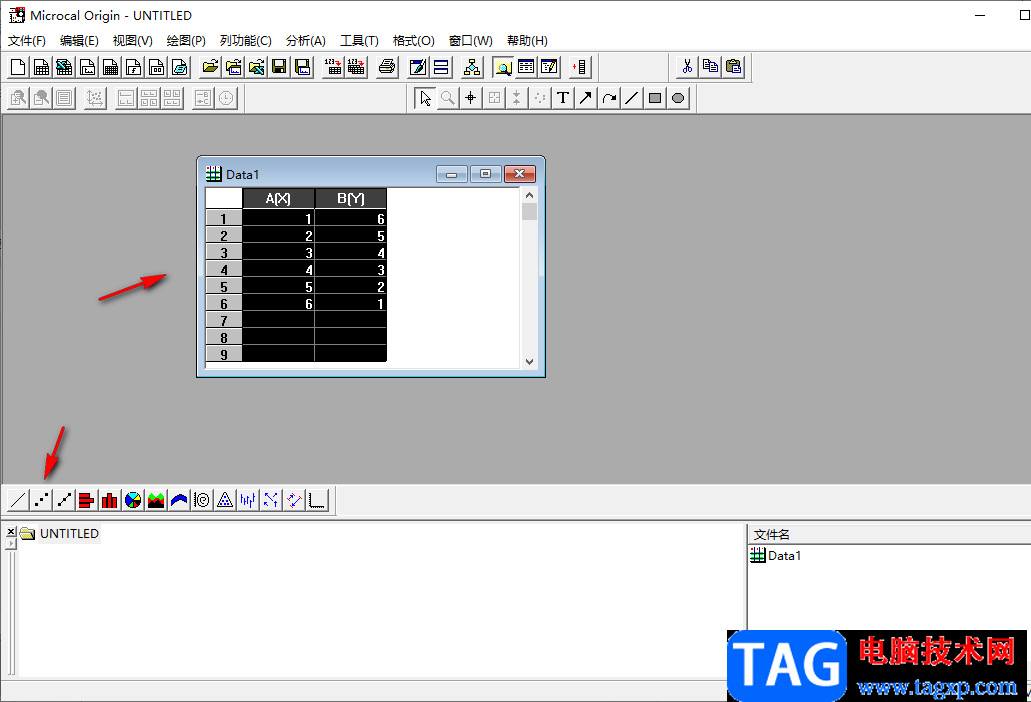Open the 视图(V) menu
Screen dimensions: 1031x702
coord(132,41)
